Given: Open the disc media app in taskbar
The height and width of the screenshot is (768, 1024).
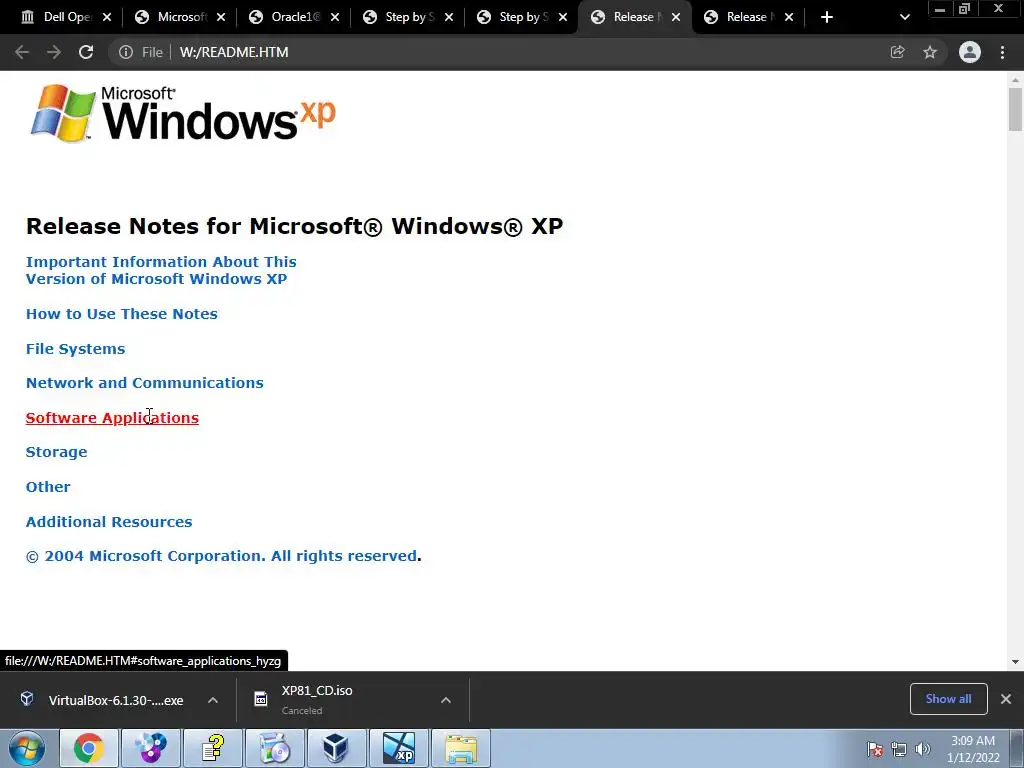Looking at the screenshot, I should coord(151,748).
